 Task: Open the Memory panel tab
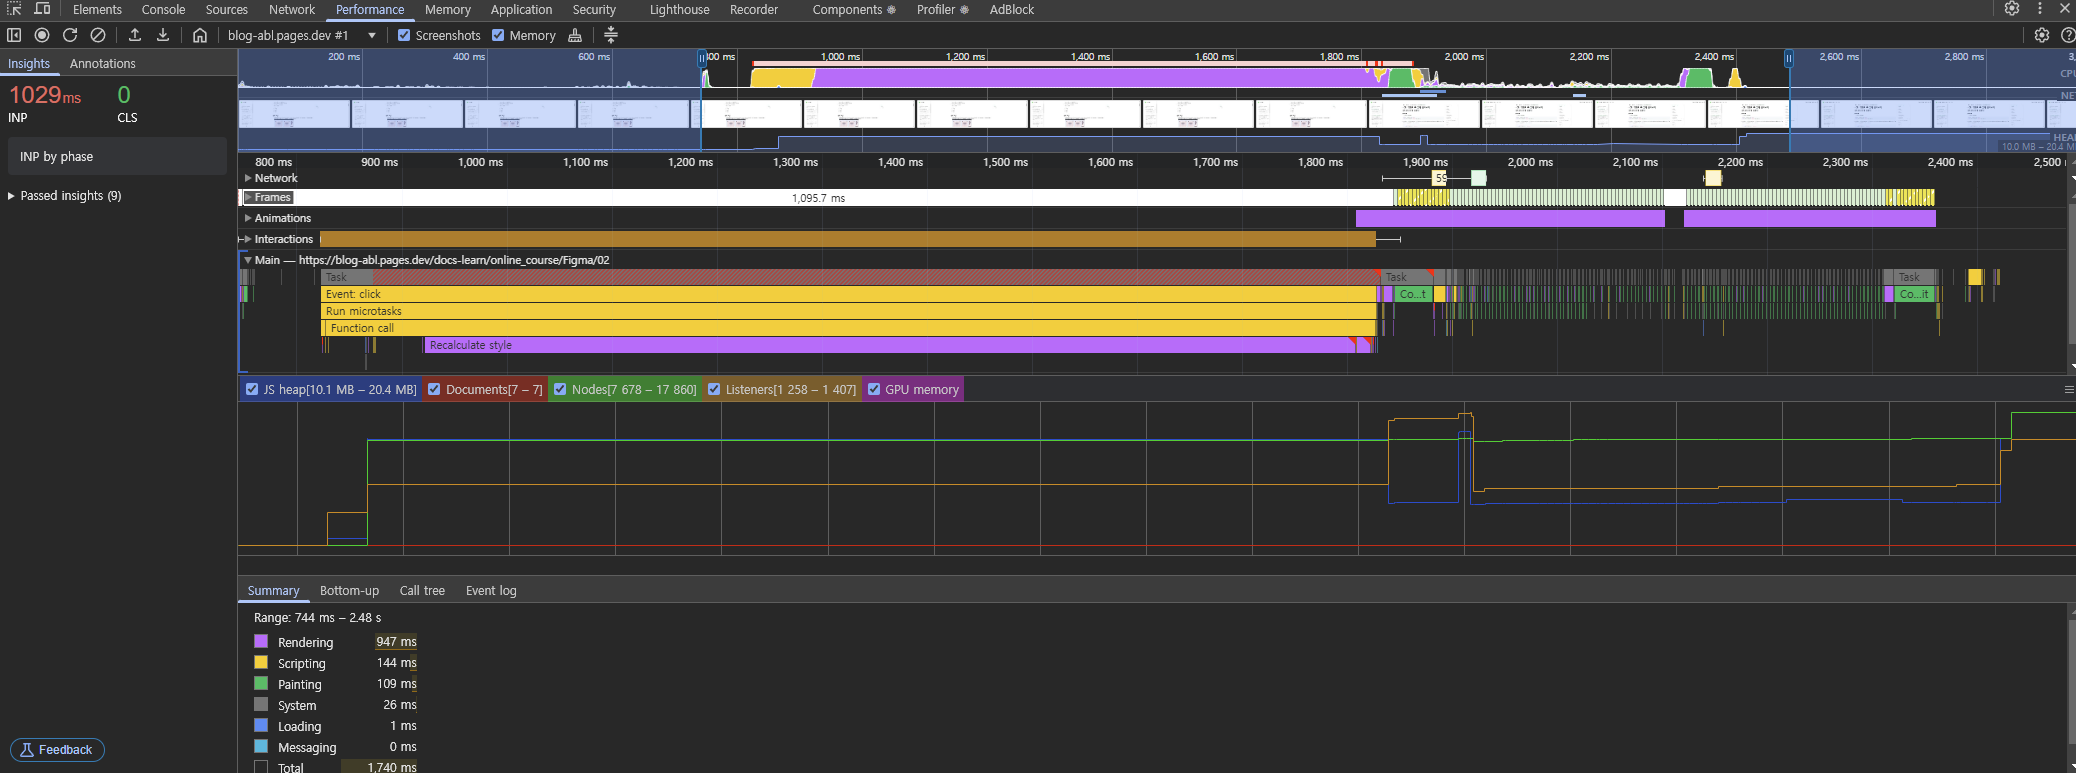click(x=448, y=10)
